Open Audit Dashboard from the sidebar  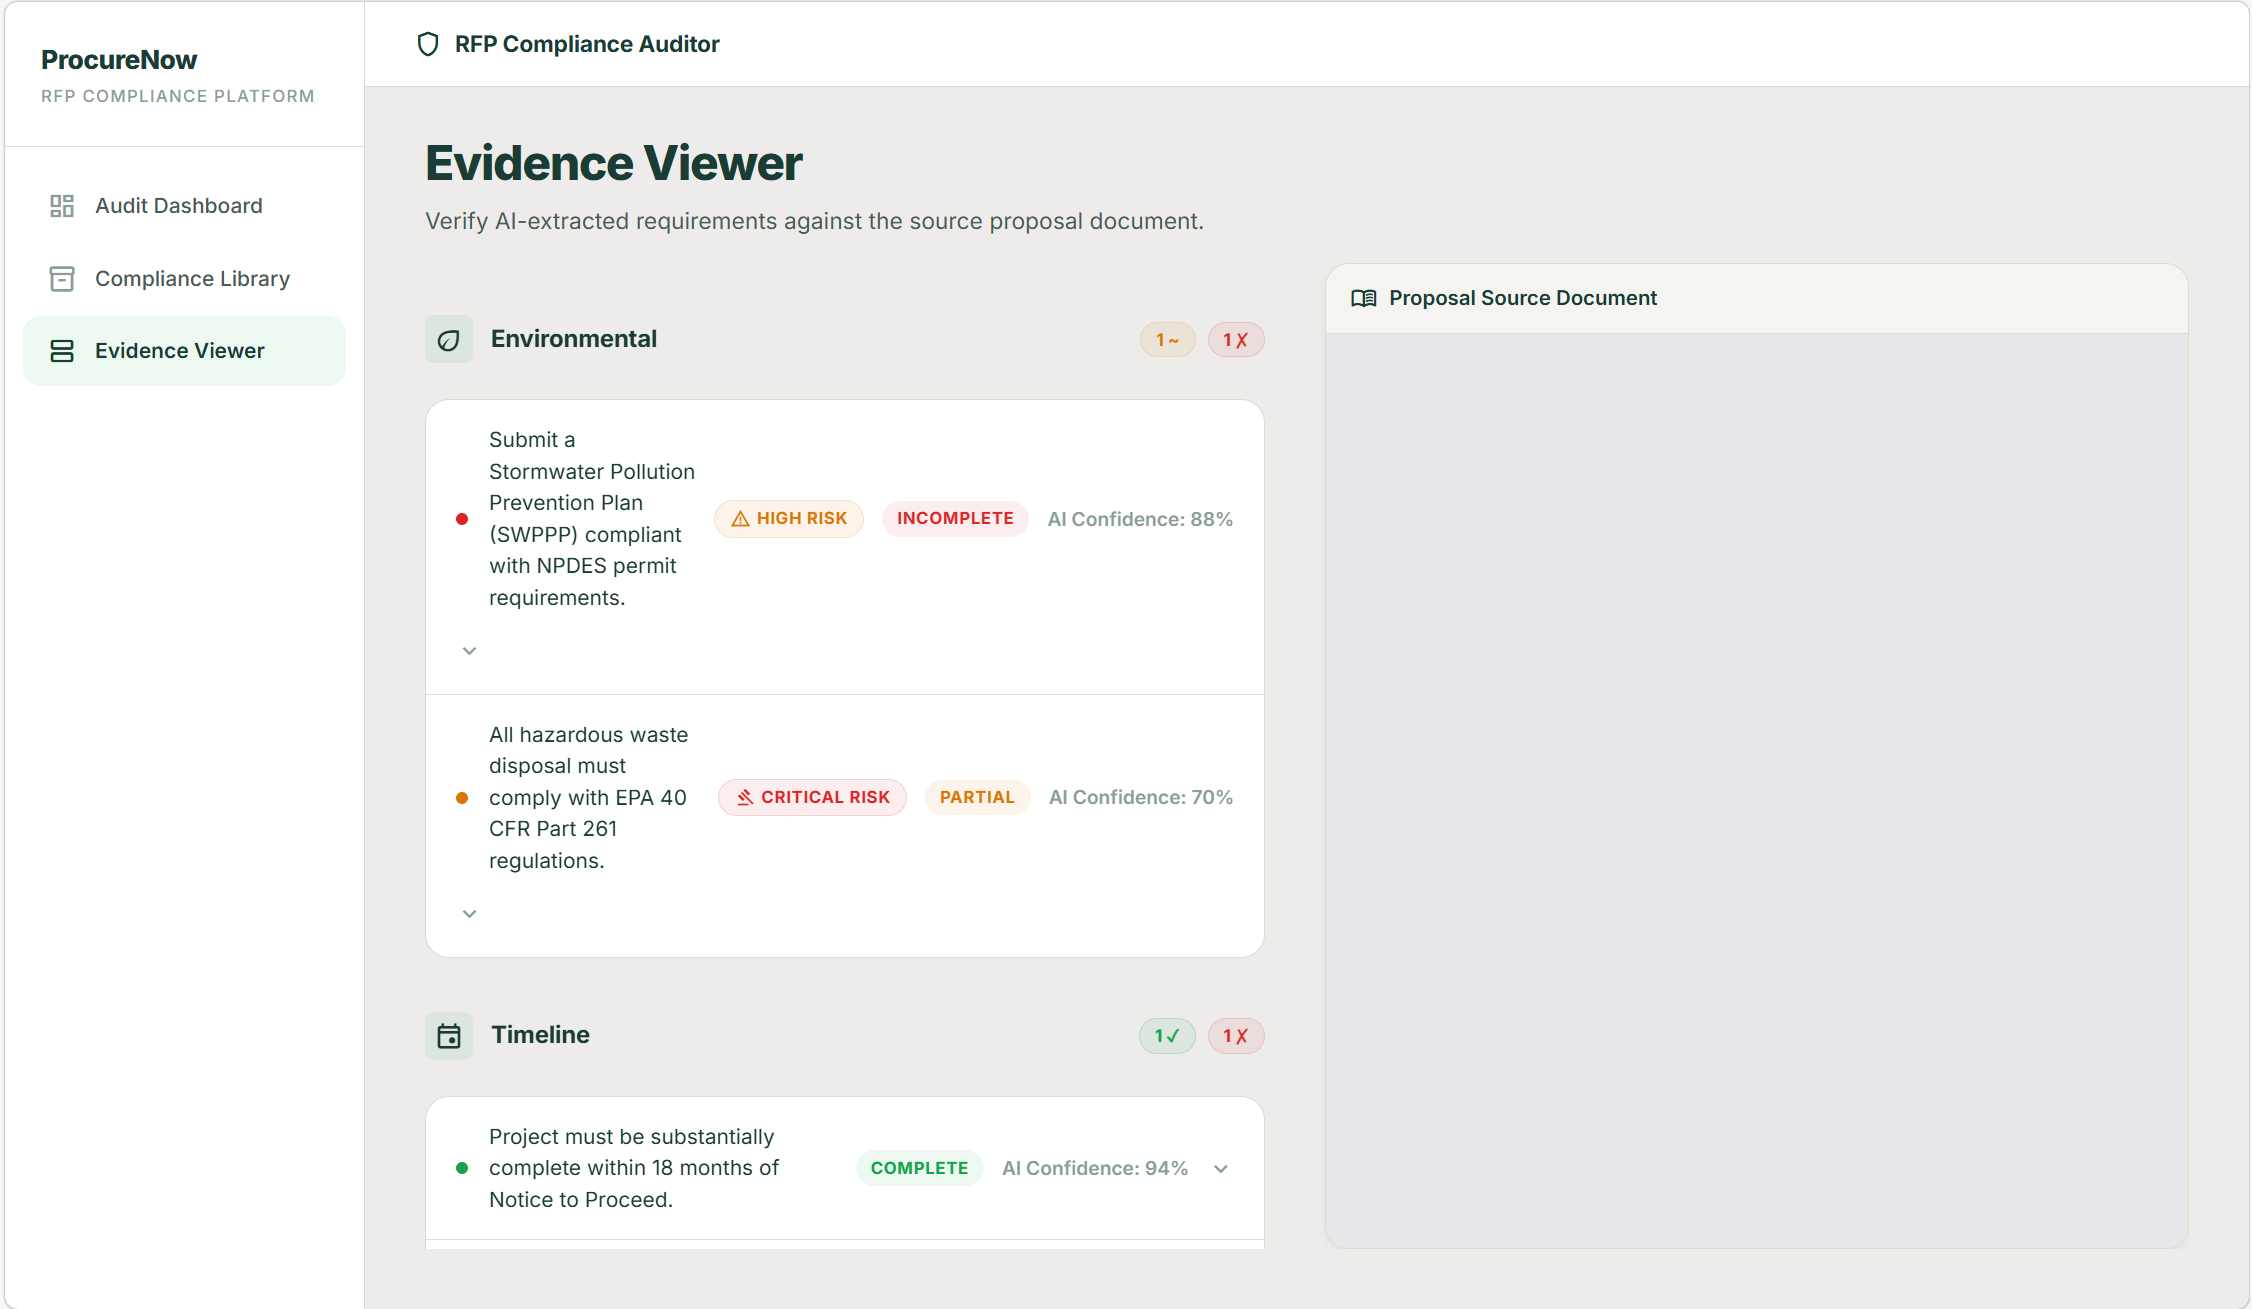pos(178,206)
